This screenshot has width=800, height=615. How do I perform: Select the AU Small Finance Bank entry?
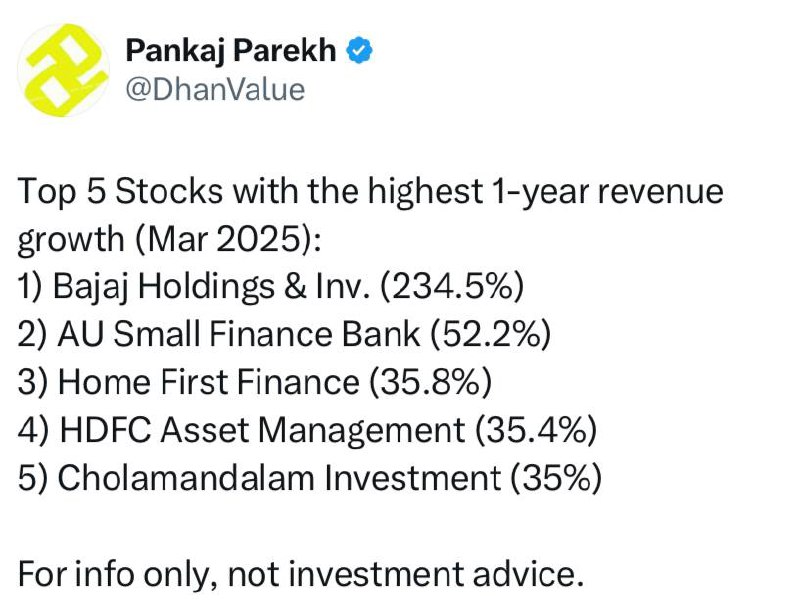(x=284, y=334)
